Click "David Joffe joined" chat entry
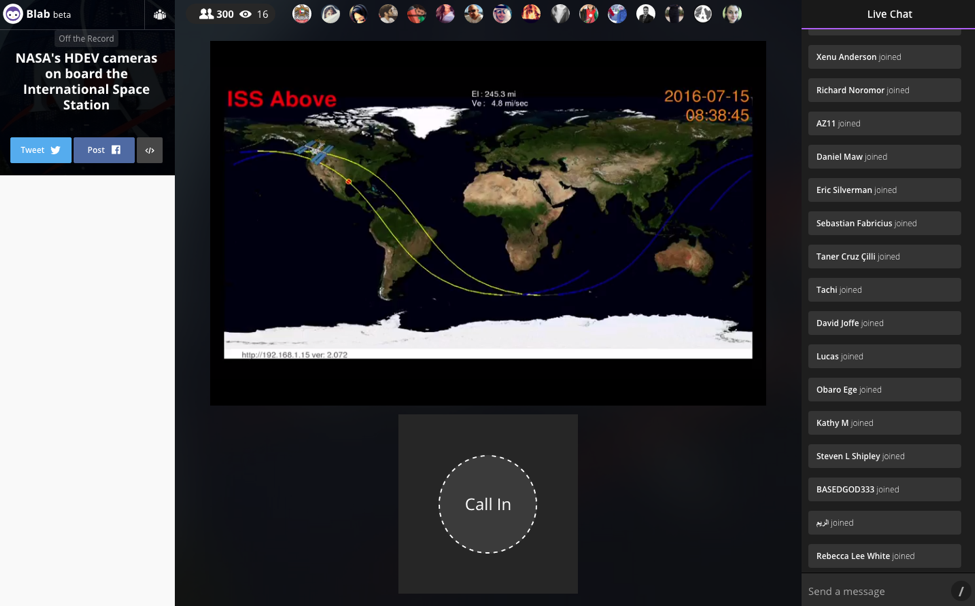 [x=884, y=323]
